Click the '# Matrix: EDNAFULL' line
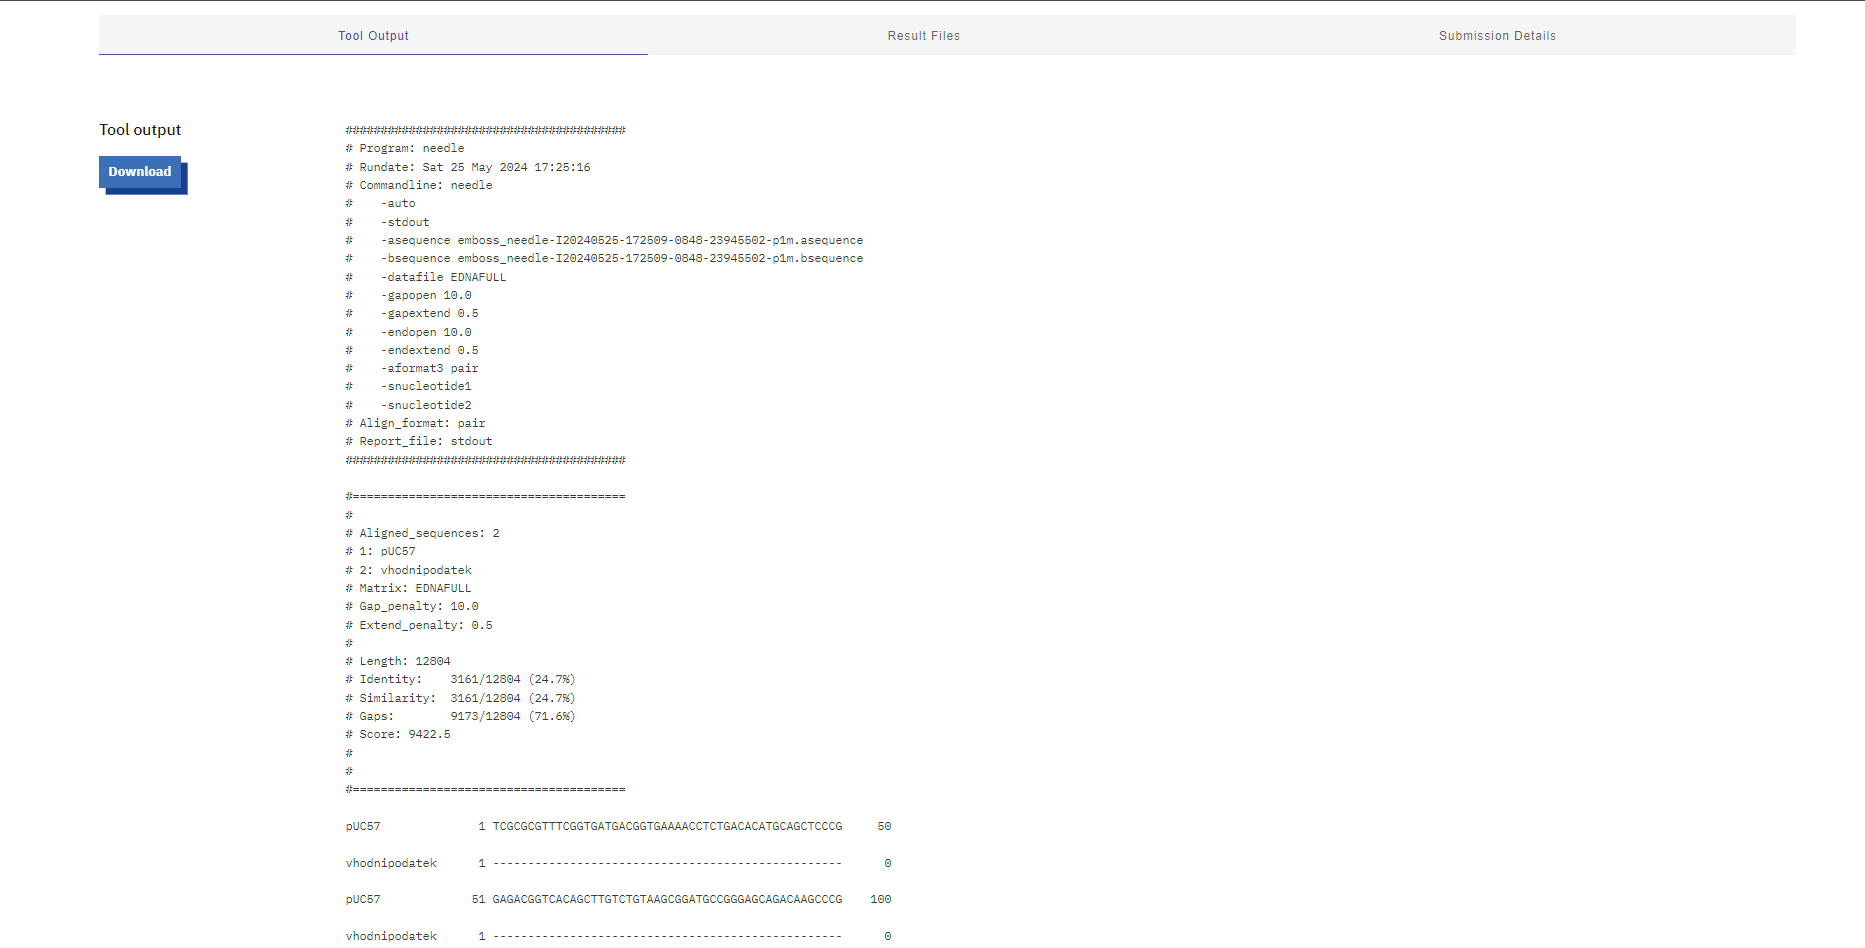Image resolution: width=1865 pixels, height=948 pixels. pyautogui.click(x=408, y=588)
